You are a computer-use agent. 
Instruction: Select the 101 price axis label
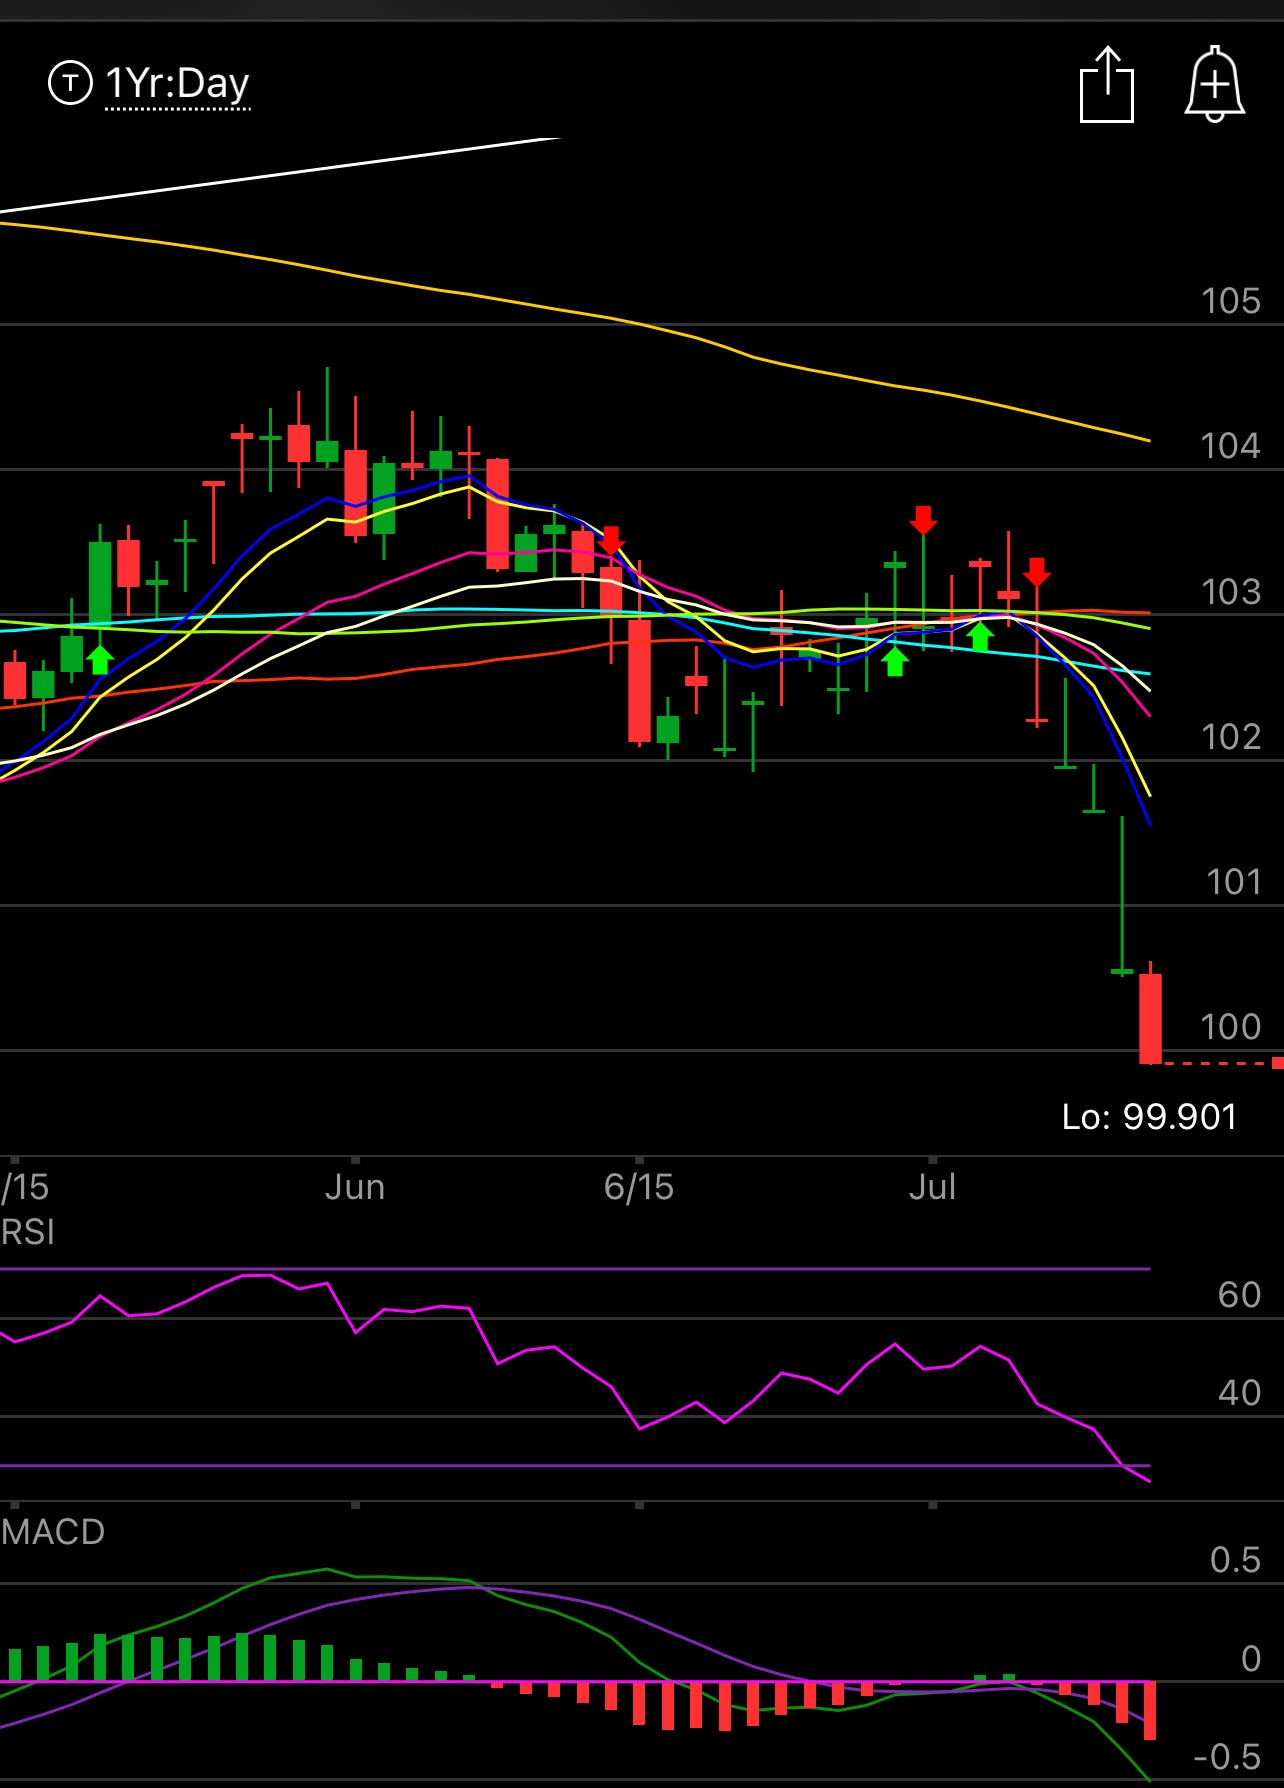[x=1233, y=882]
